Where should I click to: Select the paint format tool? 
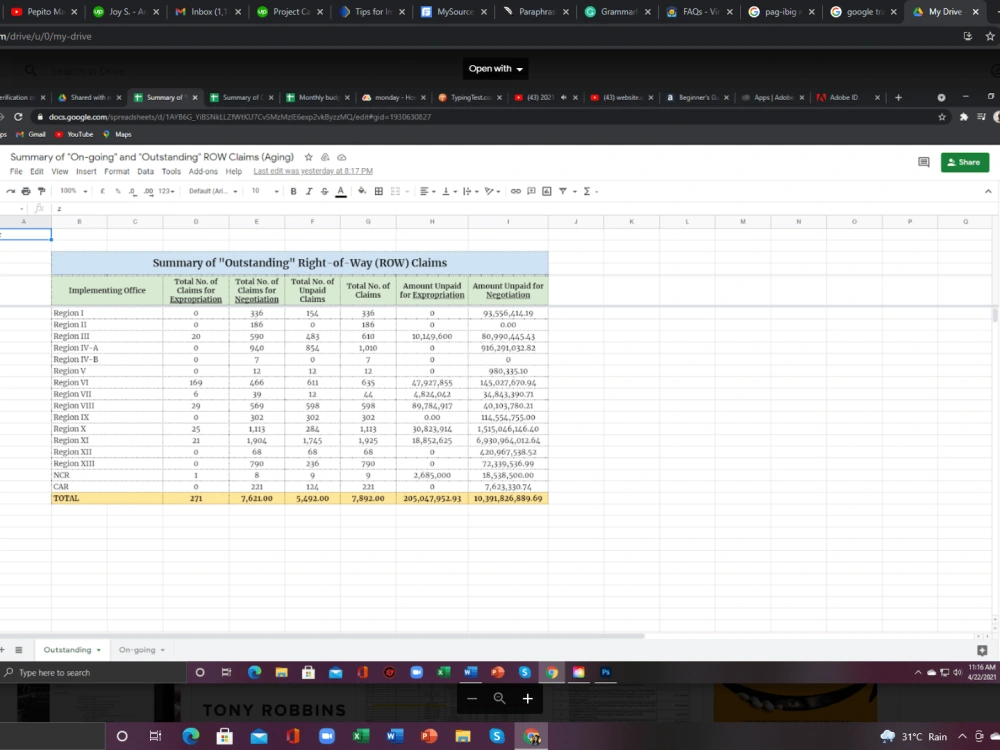[41, 191]
